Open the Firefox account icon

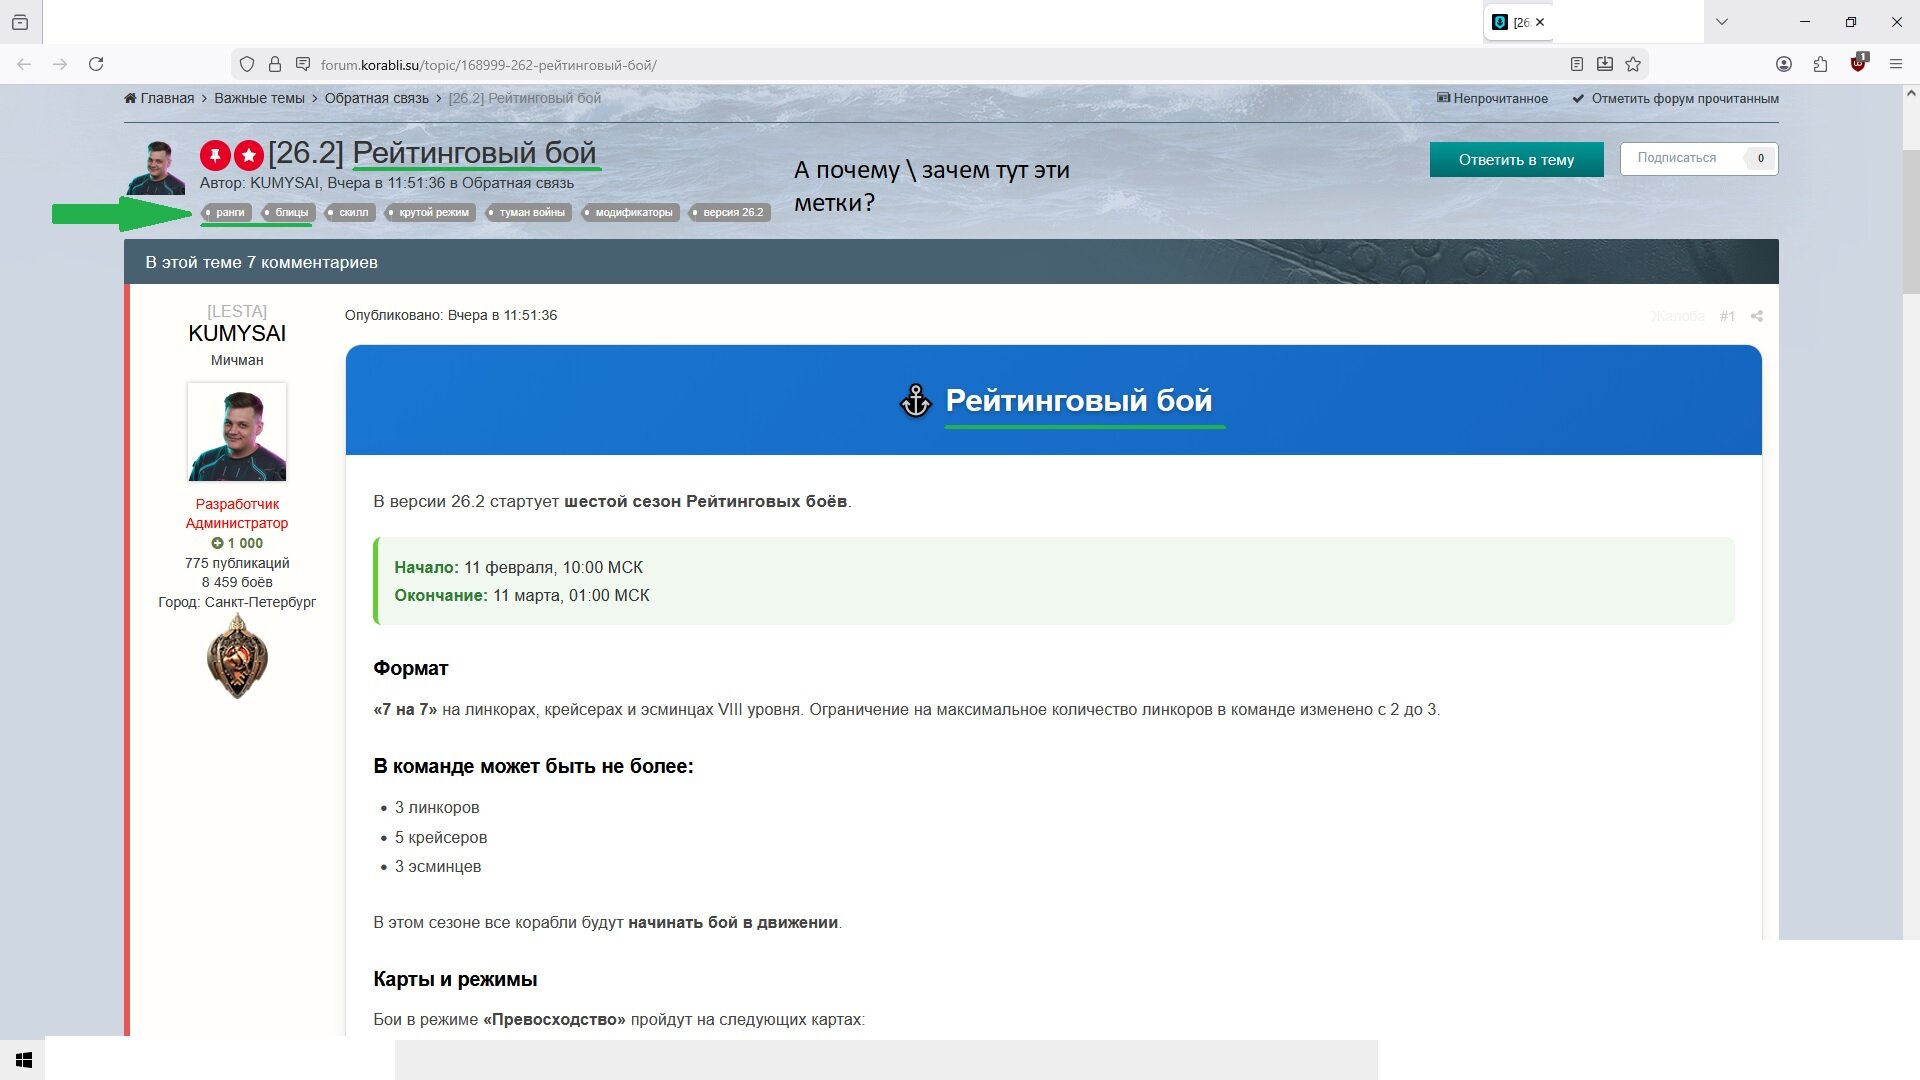pyautogui.click(x=1784, y=64)
